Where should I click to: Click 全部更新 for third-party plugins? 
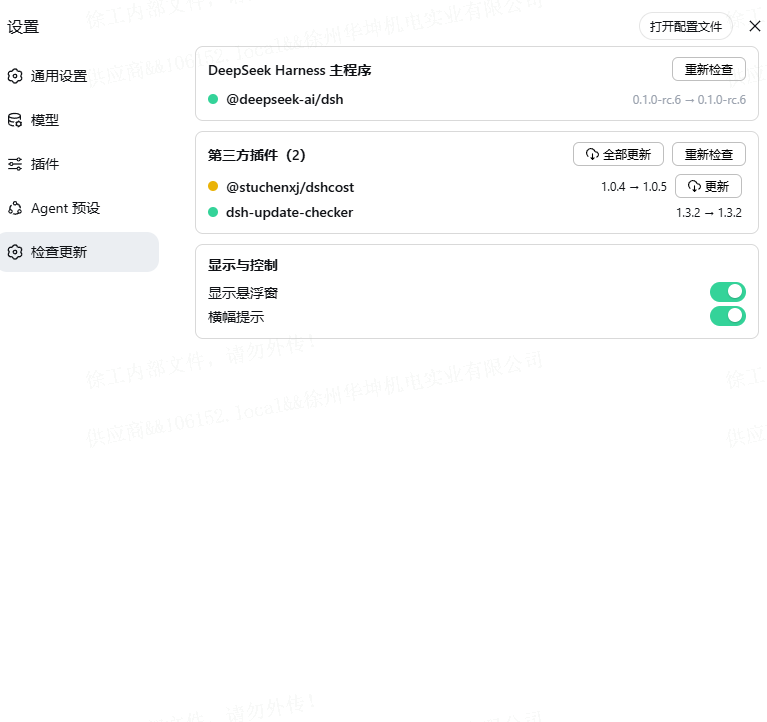click(618, 155)
